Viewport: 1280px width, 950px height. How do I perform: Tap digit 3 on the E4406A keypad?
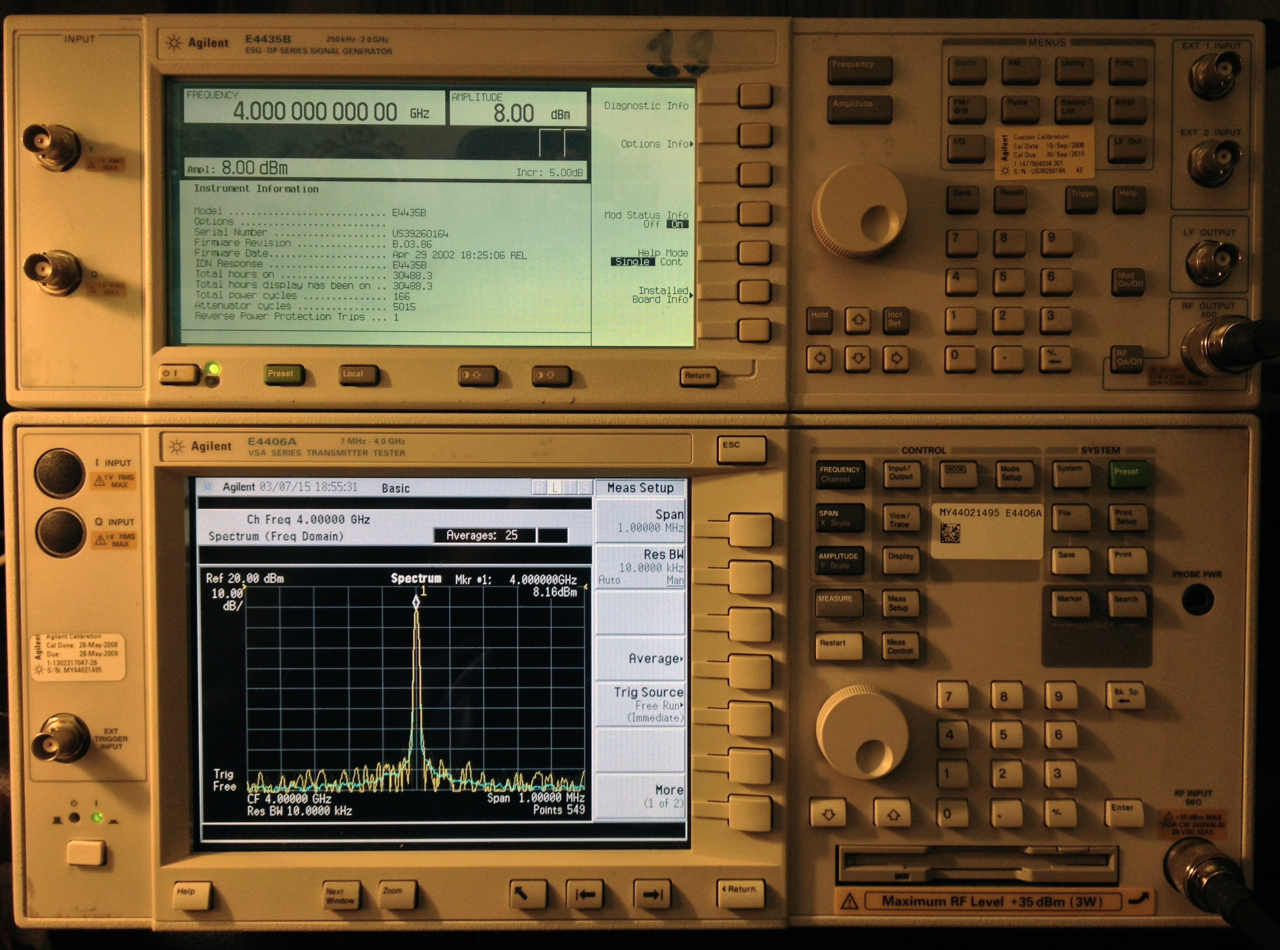[1059, 773]
